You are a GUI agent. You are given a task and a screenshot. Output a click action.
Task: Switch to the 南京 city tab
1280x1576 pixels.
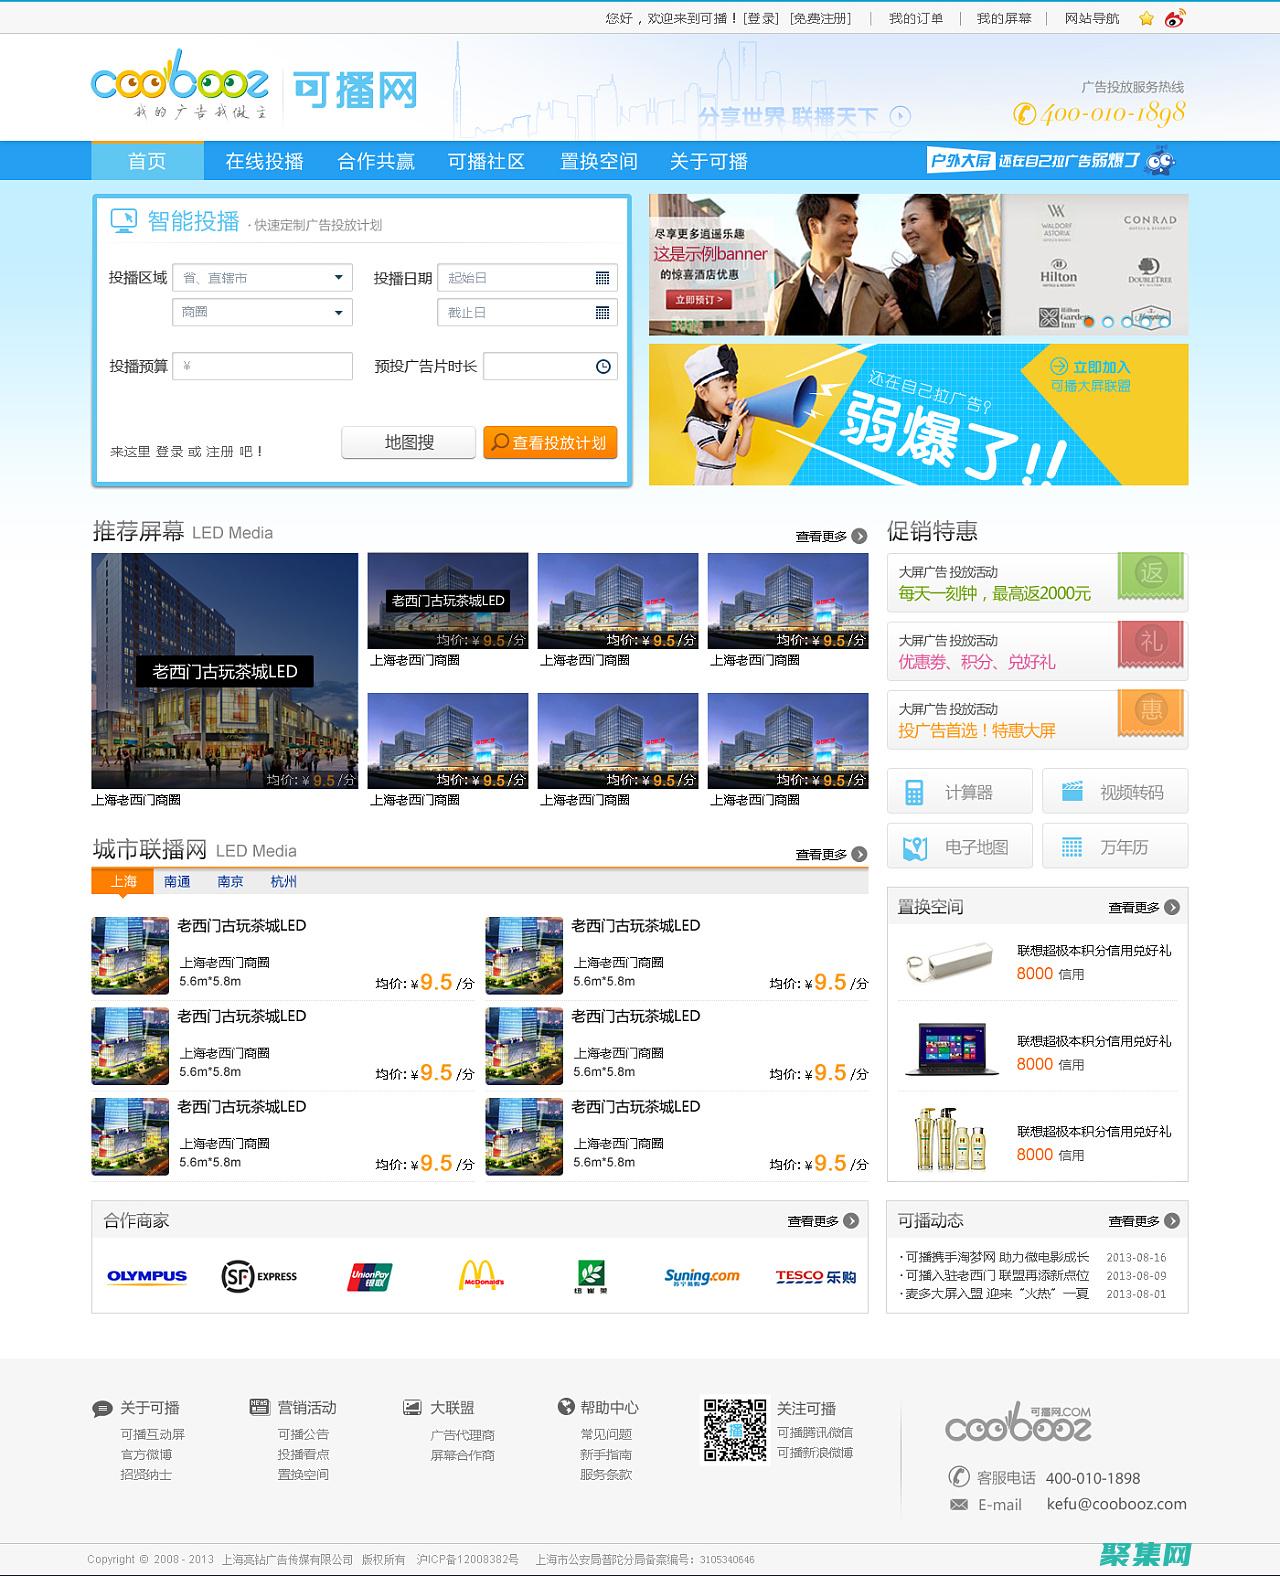point(230,881)
